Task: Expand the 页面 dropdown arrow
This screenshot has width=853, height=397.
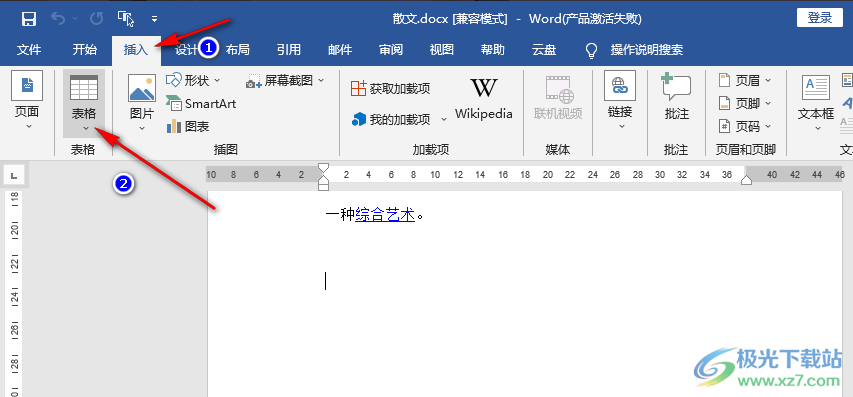Action: point(28,127)
